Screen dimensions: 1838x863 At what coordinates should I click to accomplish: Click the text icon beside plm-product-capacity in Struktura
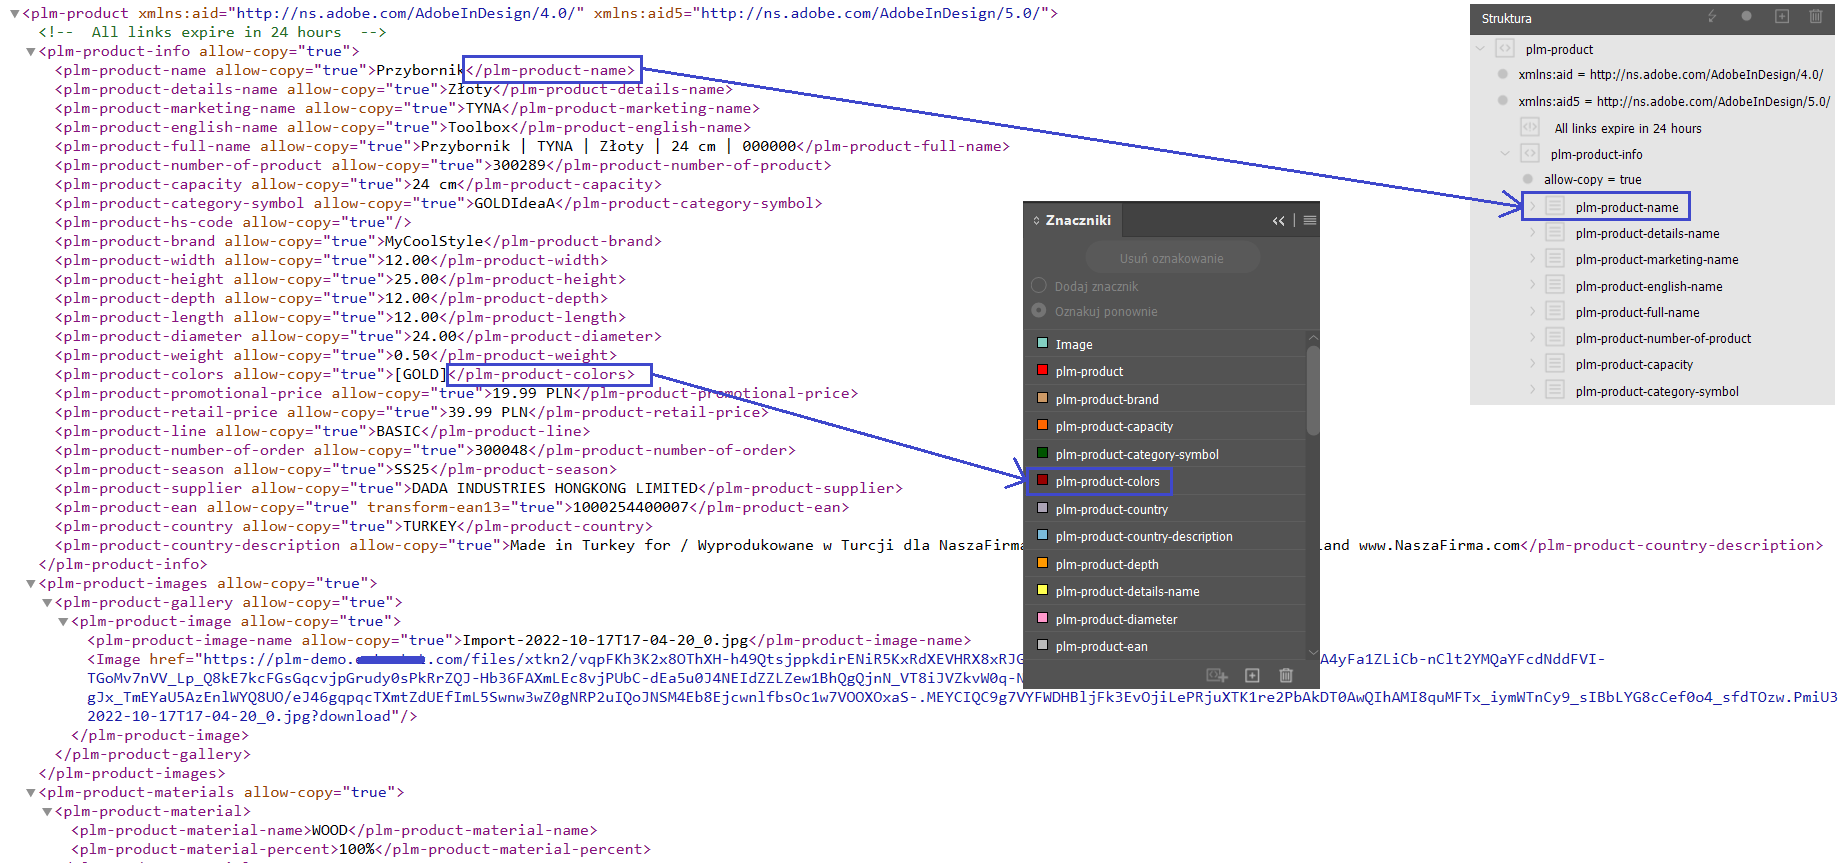pyautogui.click(x=1555, y=364)
